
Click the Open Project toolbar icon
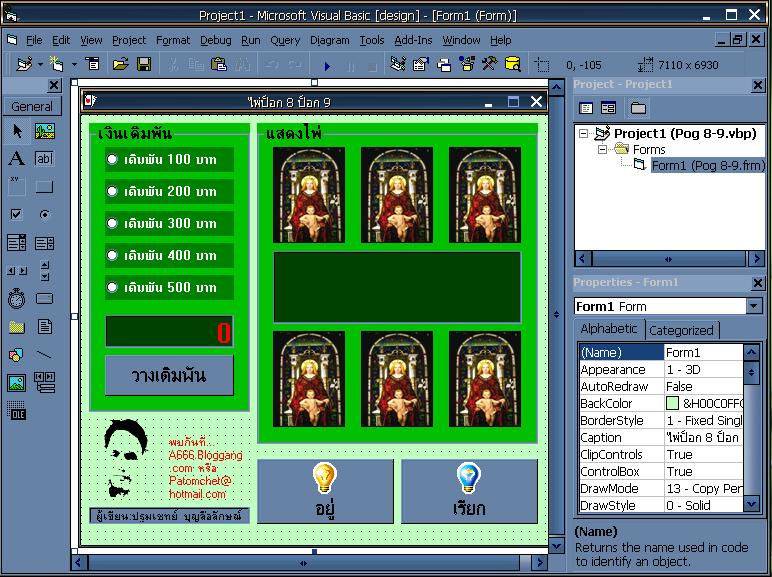121,64
